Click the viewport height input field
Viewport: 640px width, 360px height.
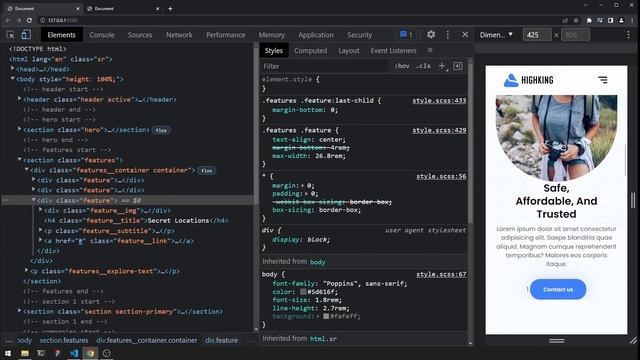[x=575, y=35]
